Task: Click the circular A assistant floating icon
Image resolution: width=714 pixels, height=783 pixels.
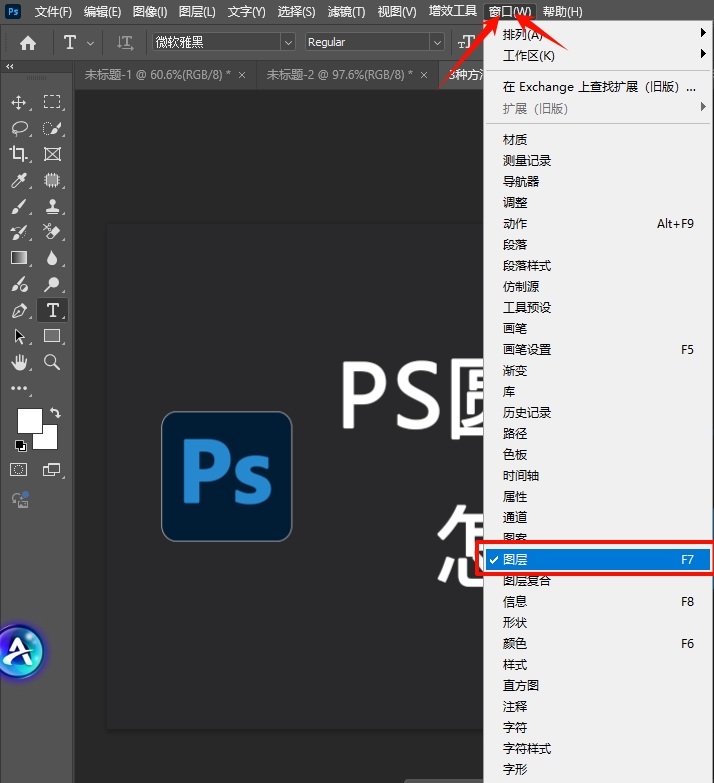Action: [21, 652]
